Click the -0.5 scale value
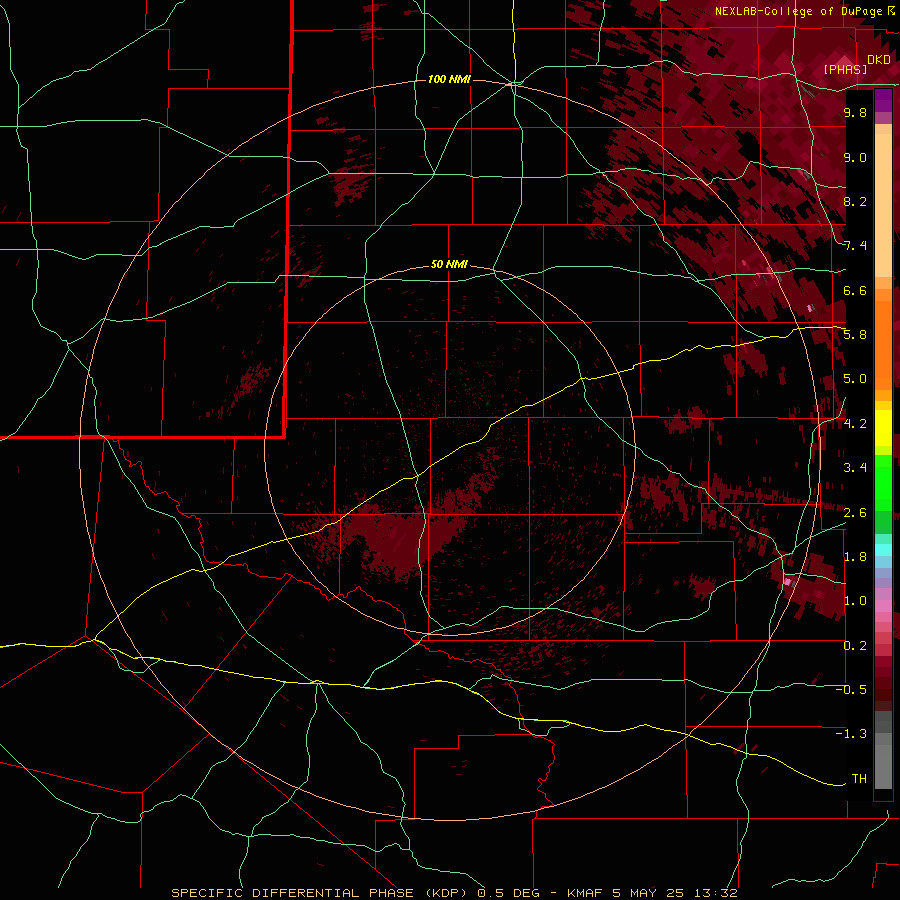The width and height of the screenshot is (900, 900). [x=851, y=690]
